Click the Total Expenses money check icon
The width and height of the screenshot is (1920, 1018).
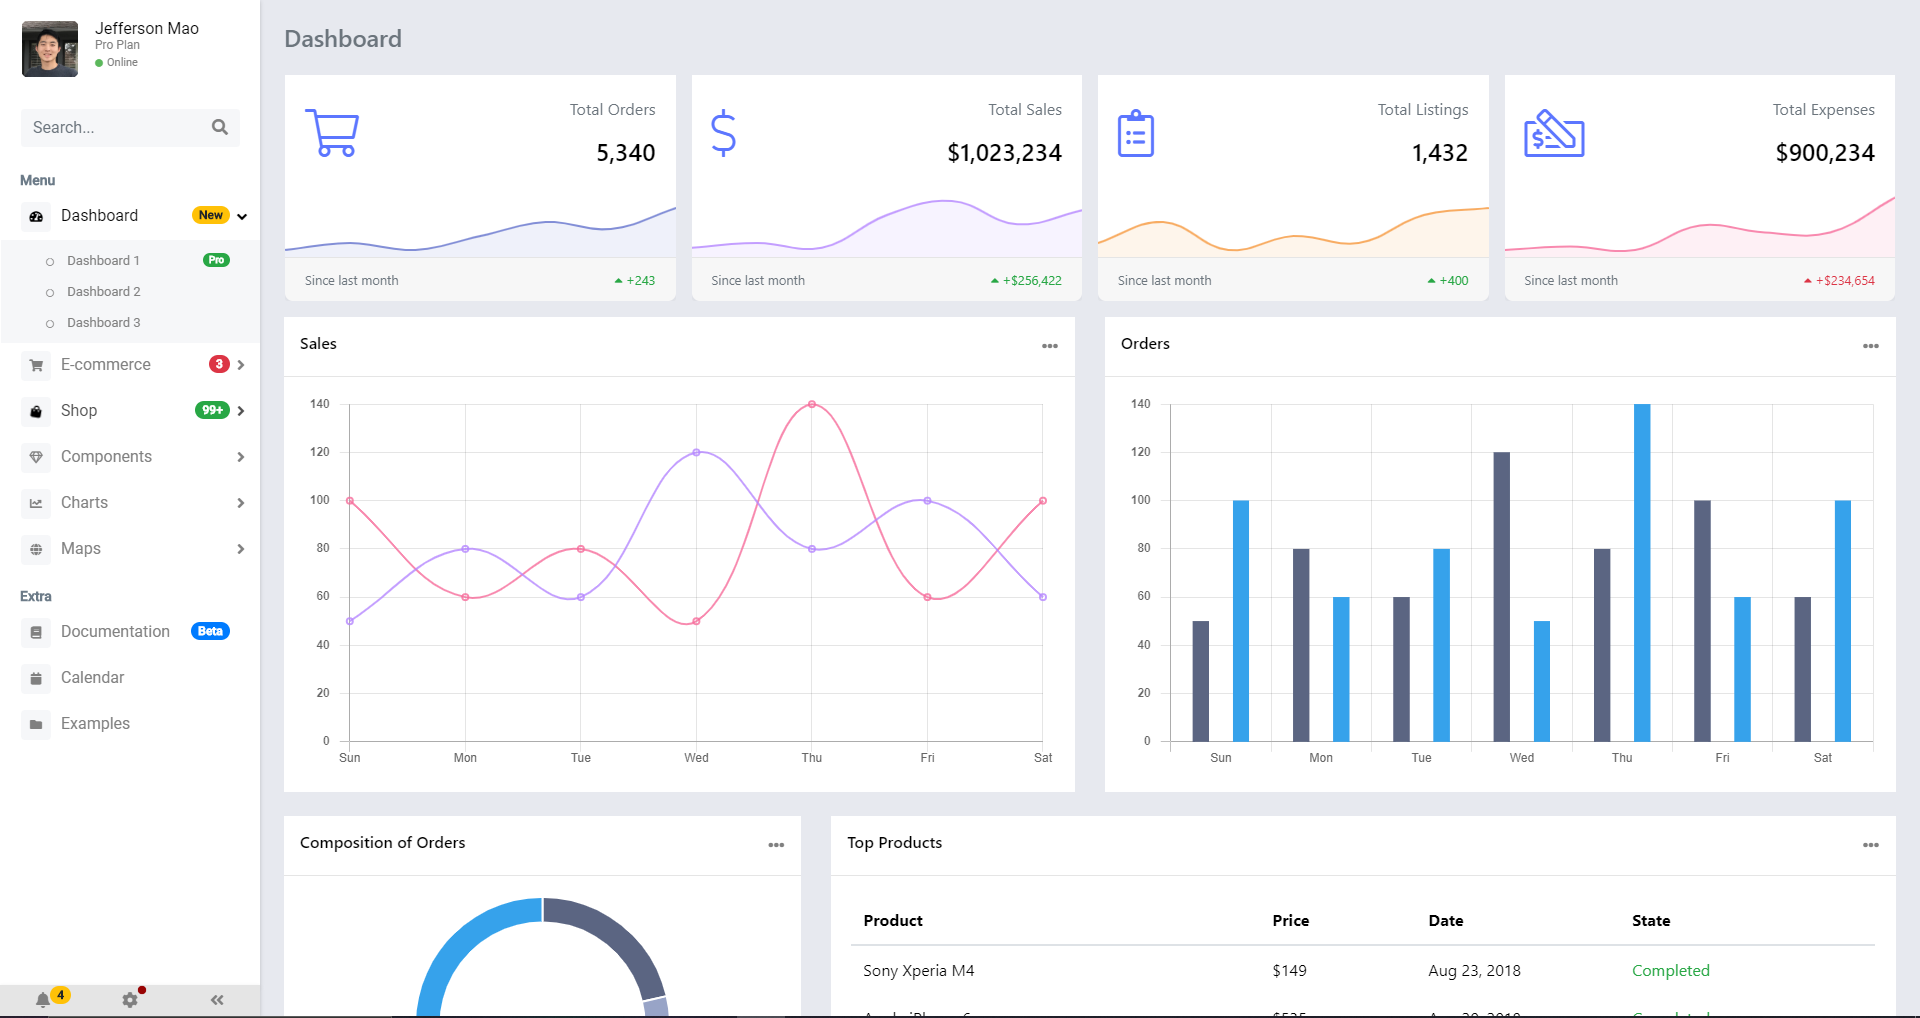(1554, 133)
